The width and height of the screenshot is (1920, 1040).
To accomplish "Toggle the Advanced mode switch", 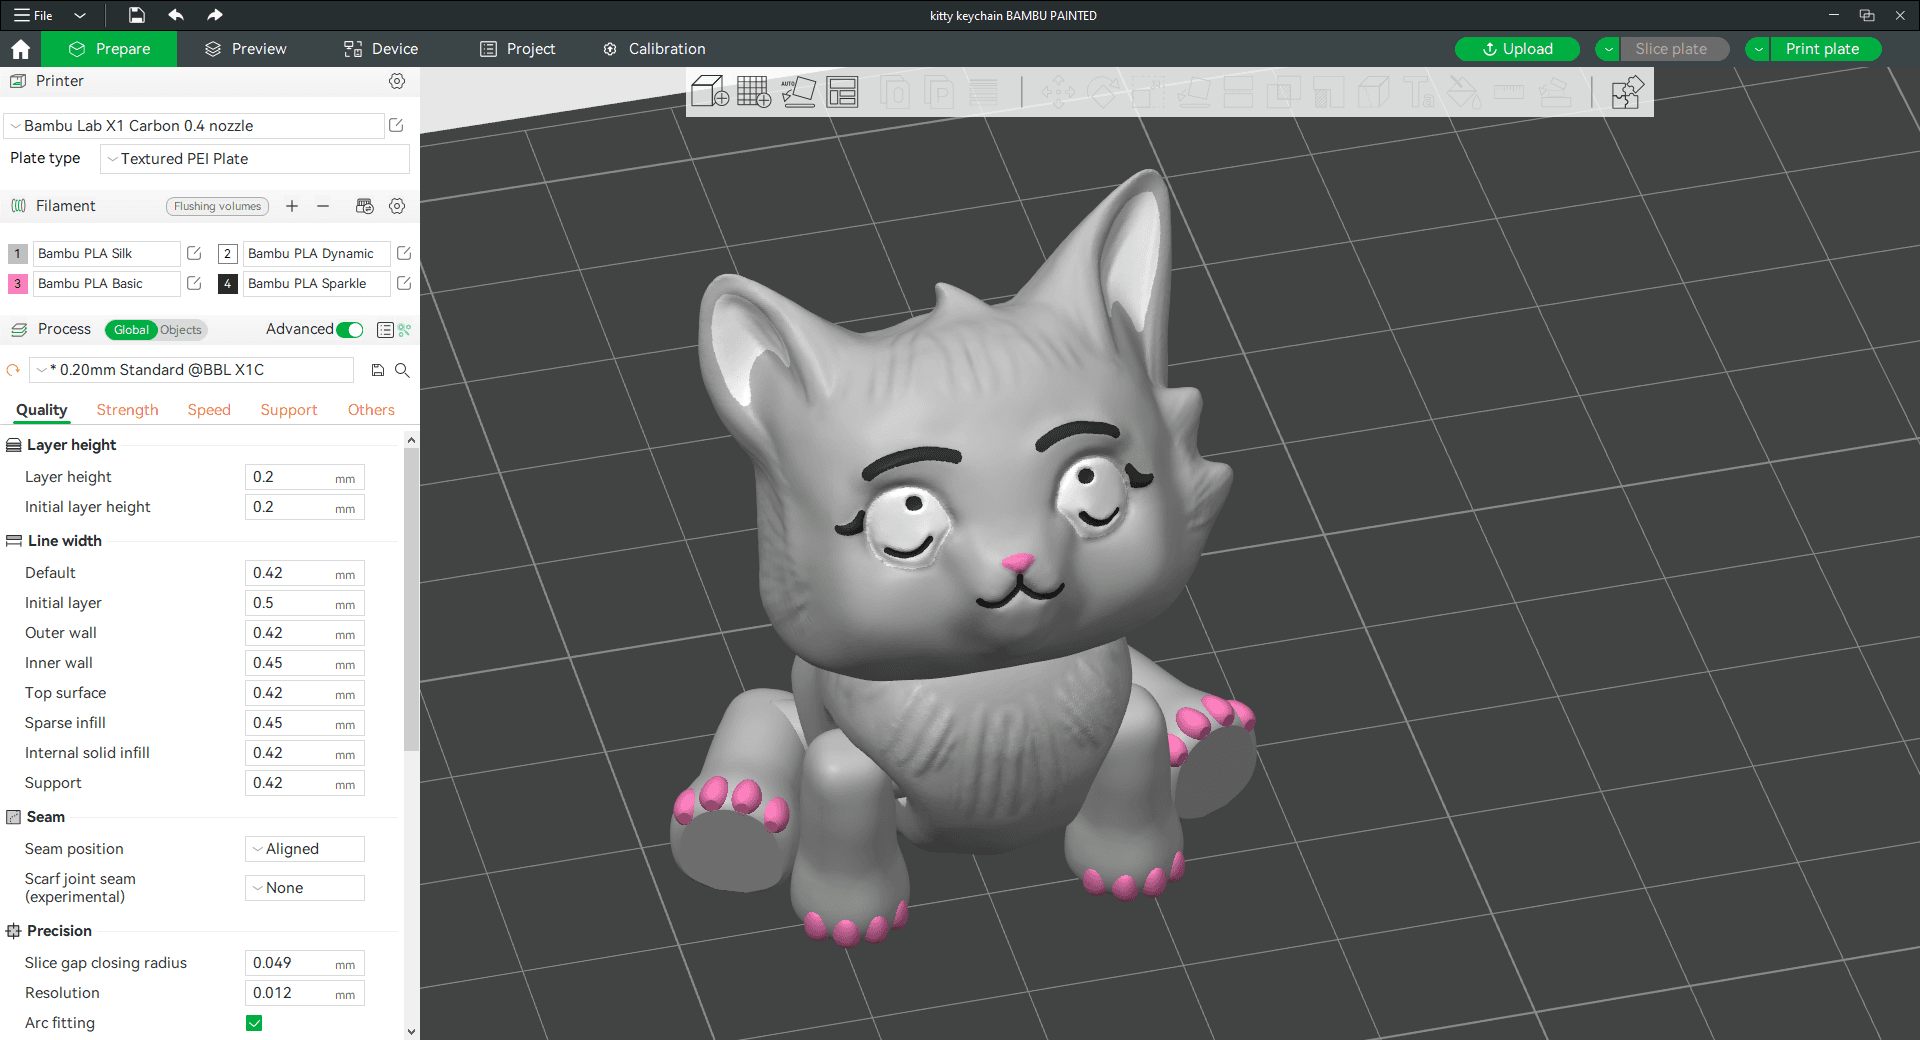I will [x=350, y=330].
